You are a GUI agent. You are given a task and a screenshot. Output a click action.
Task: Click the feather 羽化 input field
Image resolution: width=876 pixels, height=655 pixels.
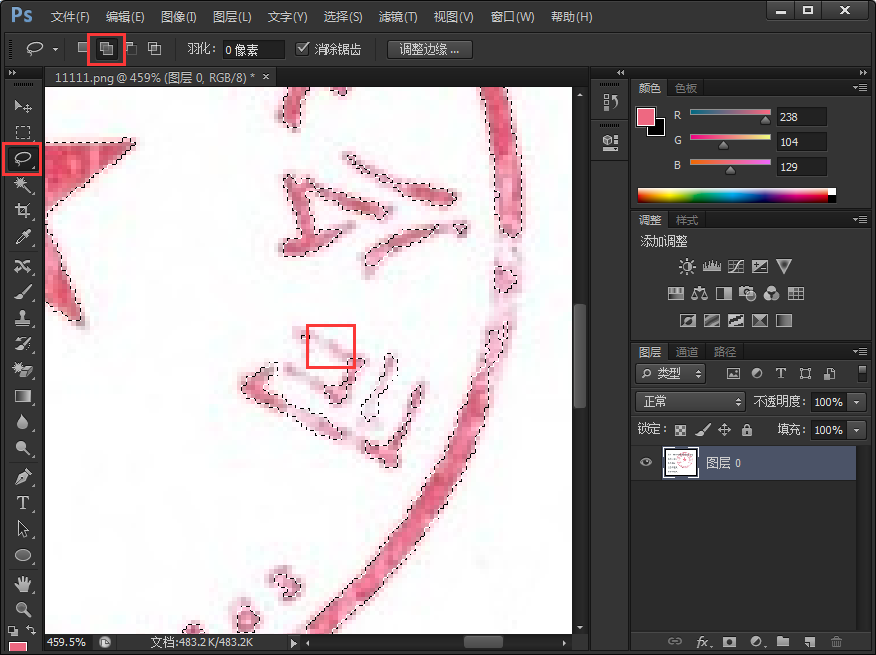254,49
